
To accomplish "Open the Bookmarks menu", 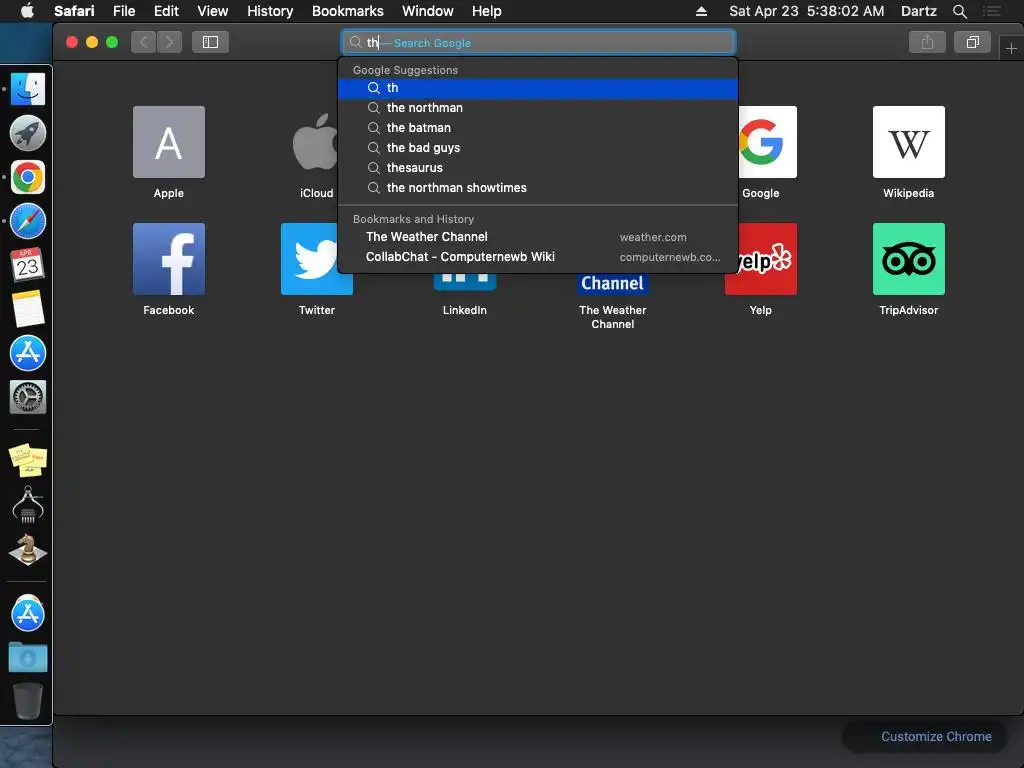I will coord(347,11).
